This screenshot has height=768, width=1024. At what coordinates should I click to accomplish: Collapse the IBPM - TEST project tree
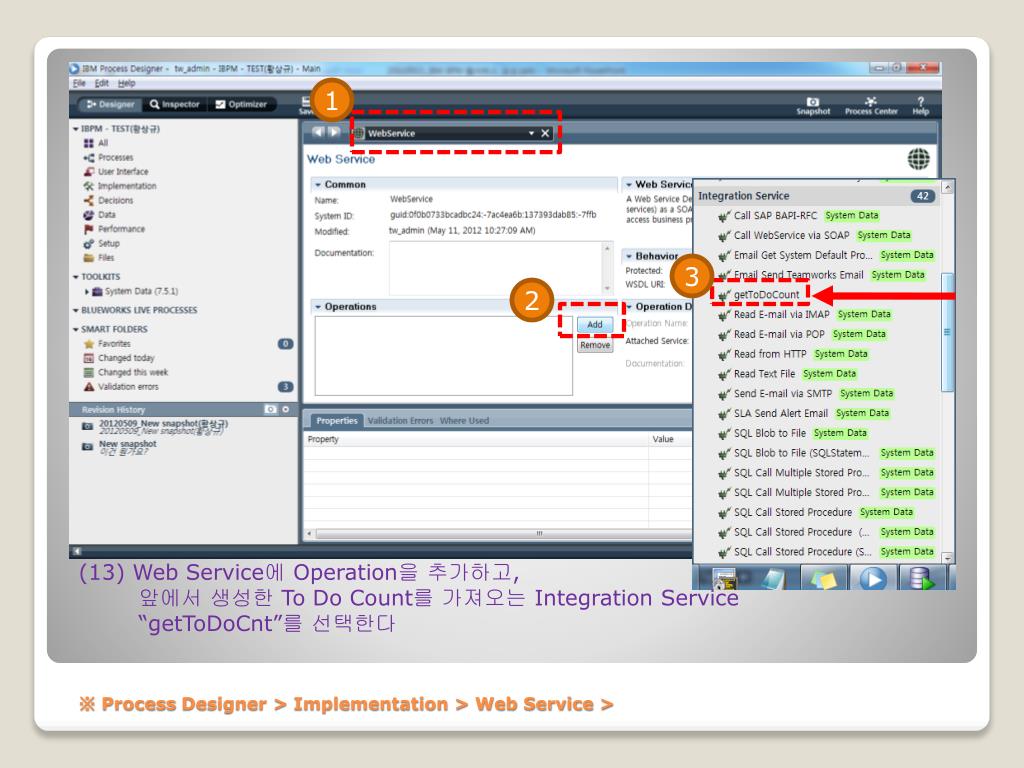(x=76, y=129)
